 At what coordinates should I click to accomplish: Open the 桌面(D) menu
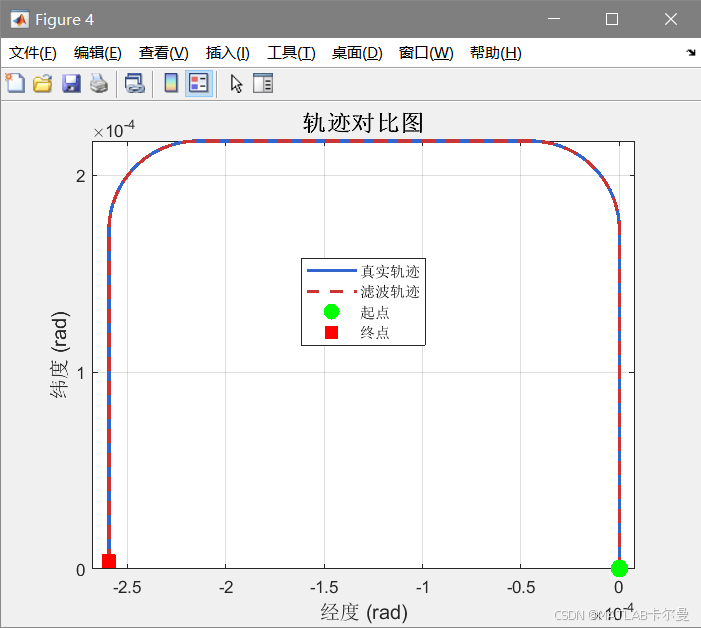pyautogui.click(x=357, y=53)
